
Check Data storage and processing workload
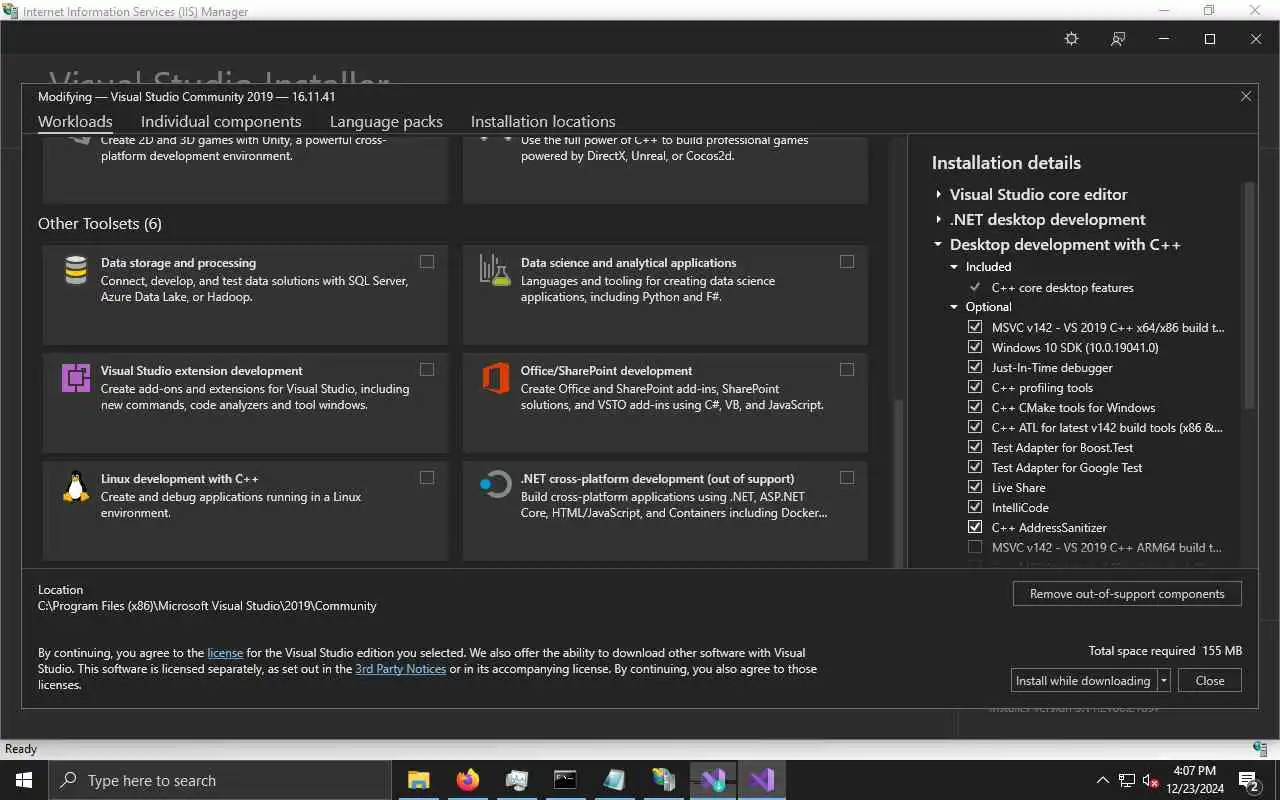pyautogui.click(x=427, y=262)
